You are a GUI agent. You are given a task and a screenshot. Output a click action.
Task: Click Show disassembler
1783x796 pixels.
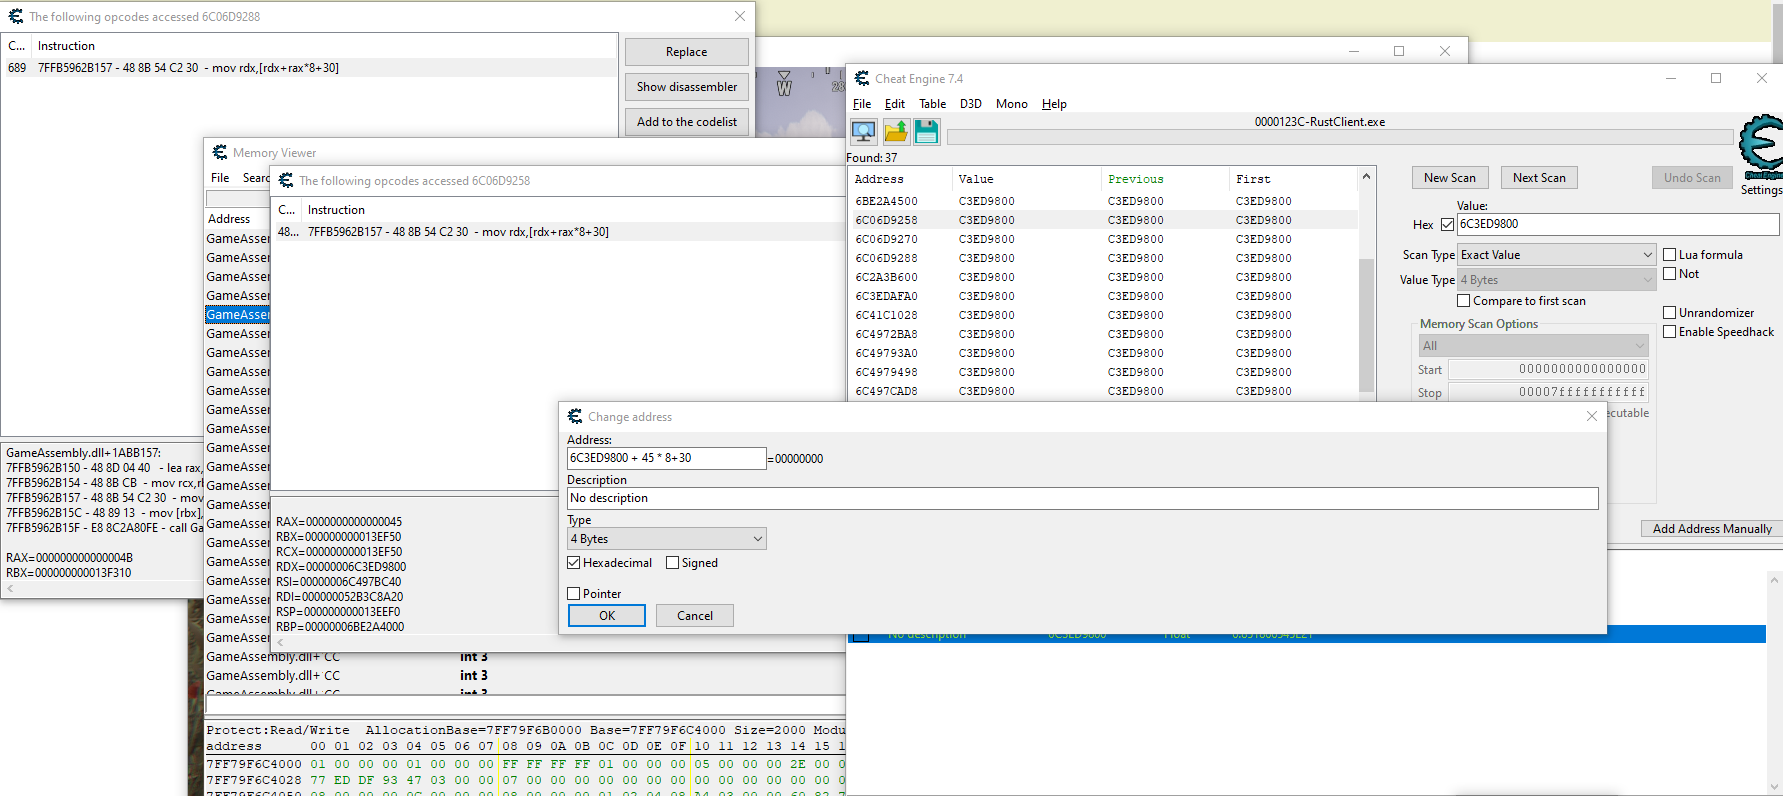(687, 87)
